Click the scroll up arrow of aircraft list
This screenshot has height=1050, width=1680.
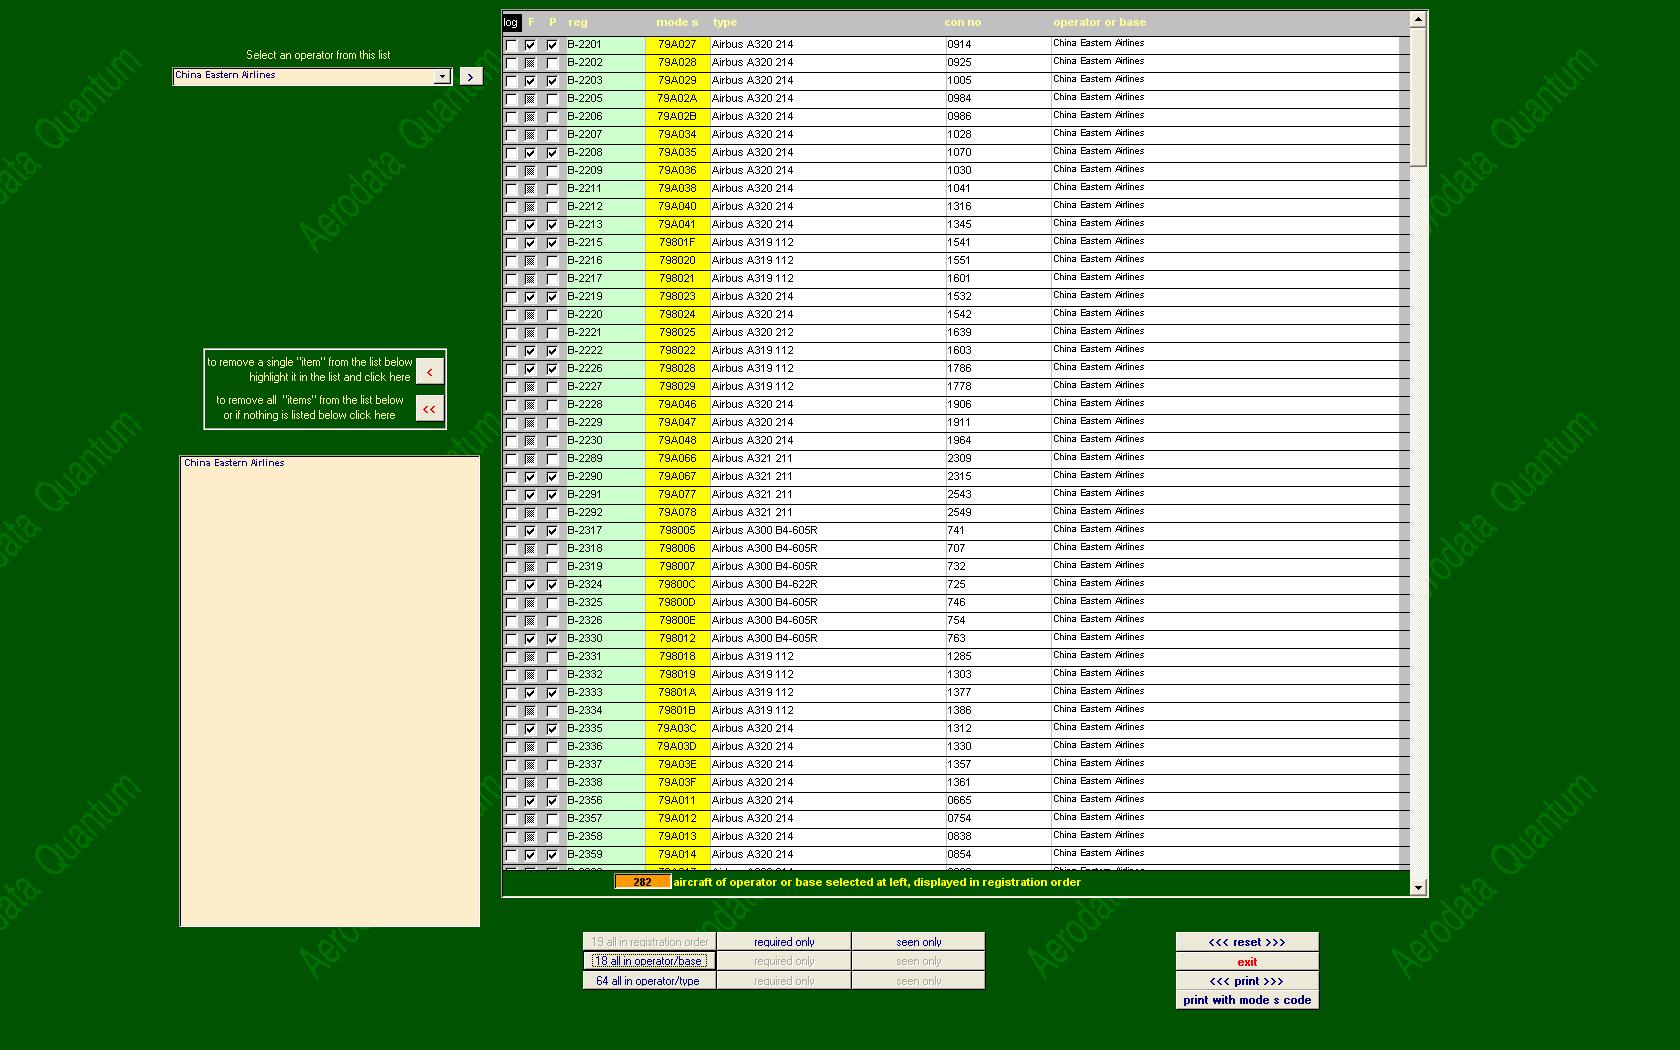pyautogui.click(x=1418, y=19)
